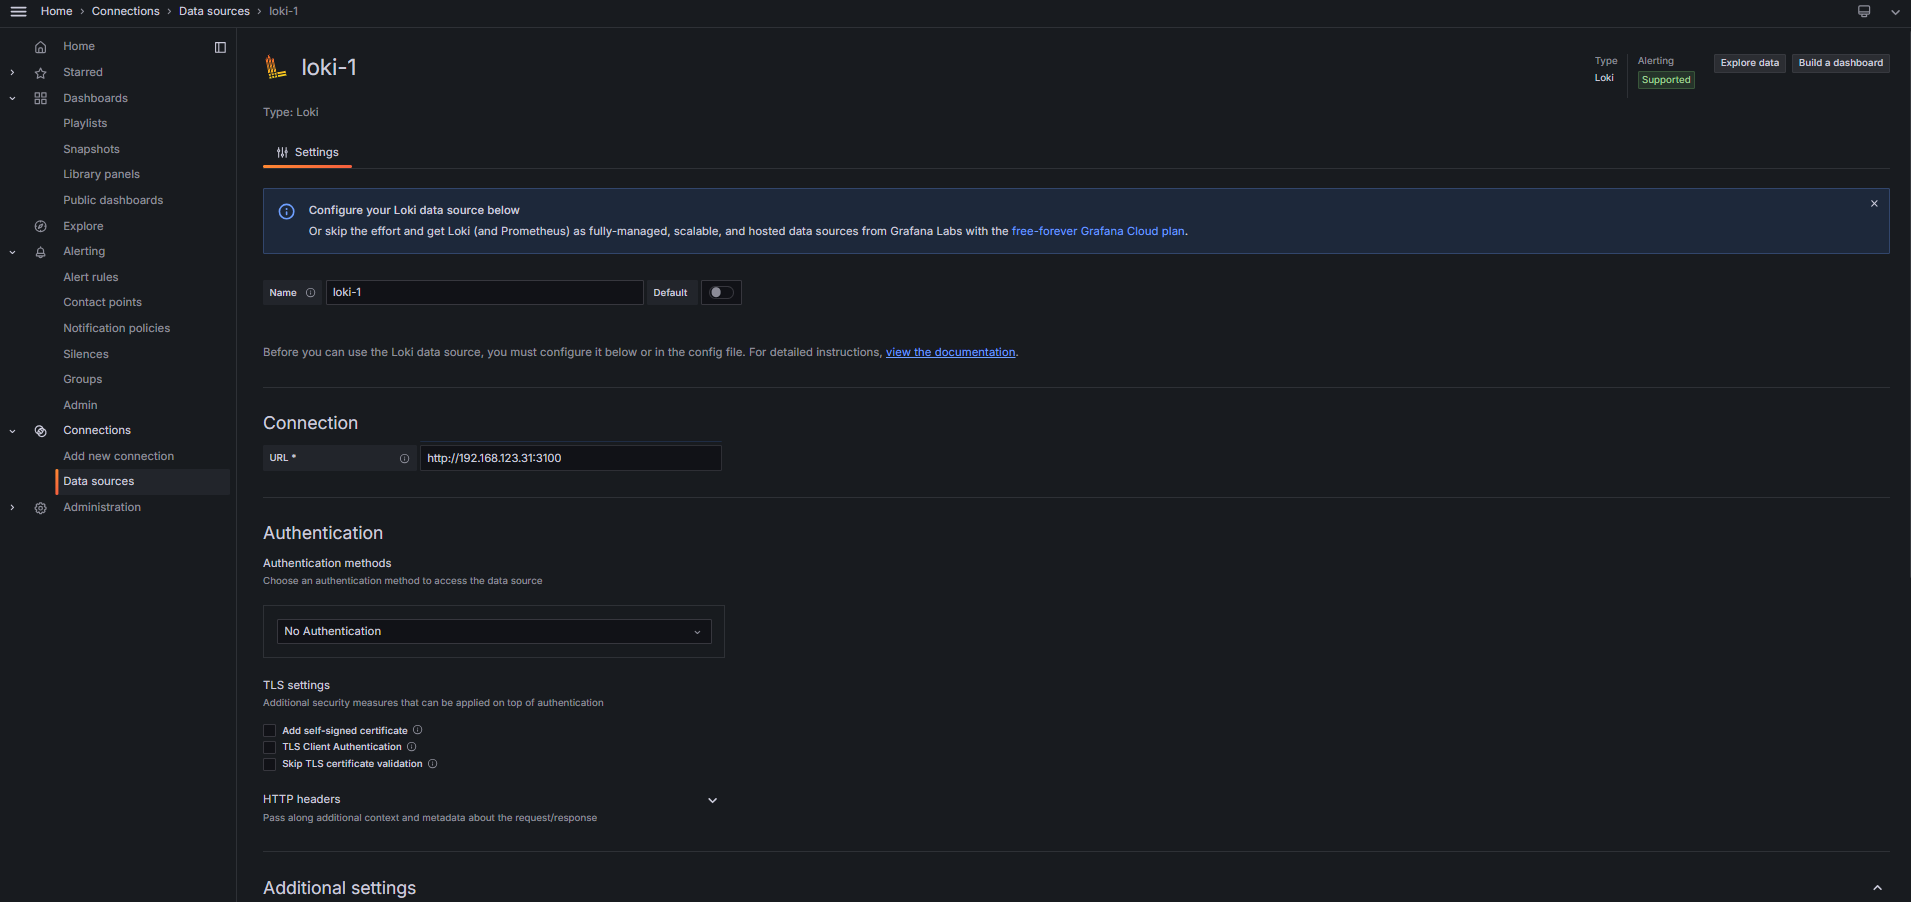Viewport: 1911px width, 902px height.
Task: Check Skip TLS certificate validation
Action: [x=269, y=764]
